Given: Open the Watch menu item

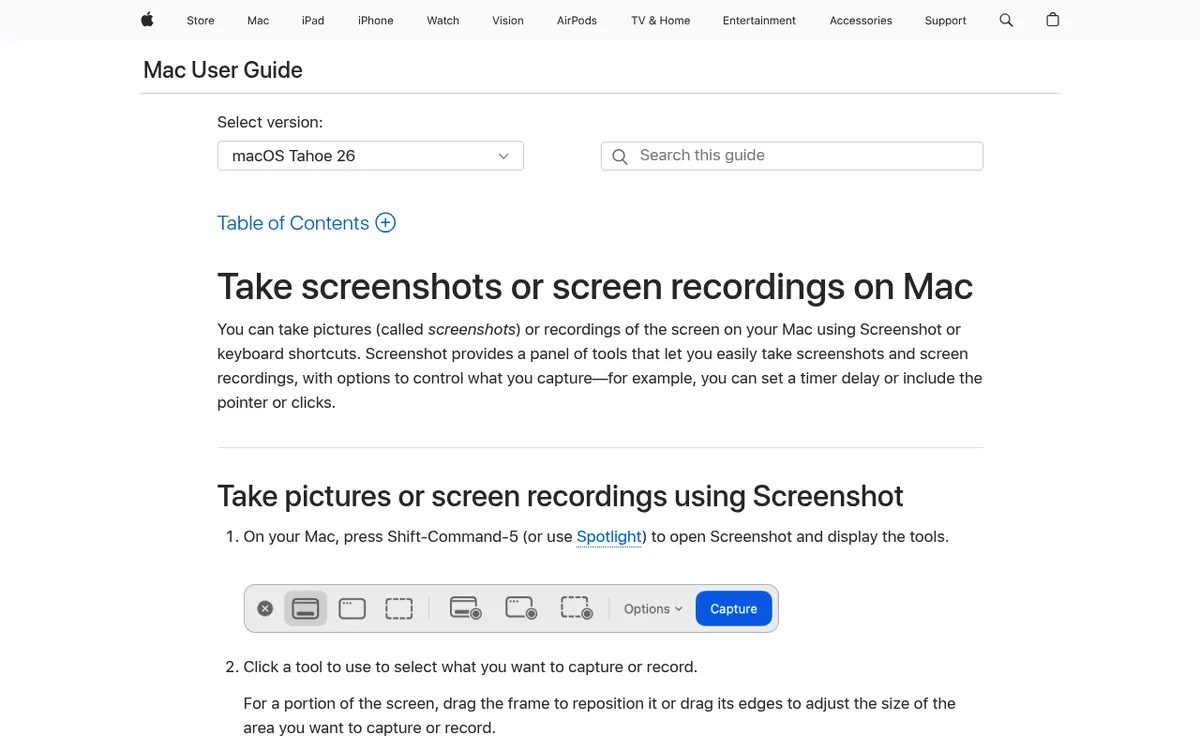Looking at the screenshot, I should coord(443,20).
